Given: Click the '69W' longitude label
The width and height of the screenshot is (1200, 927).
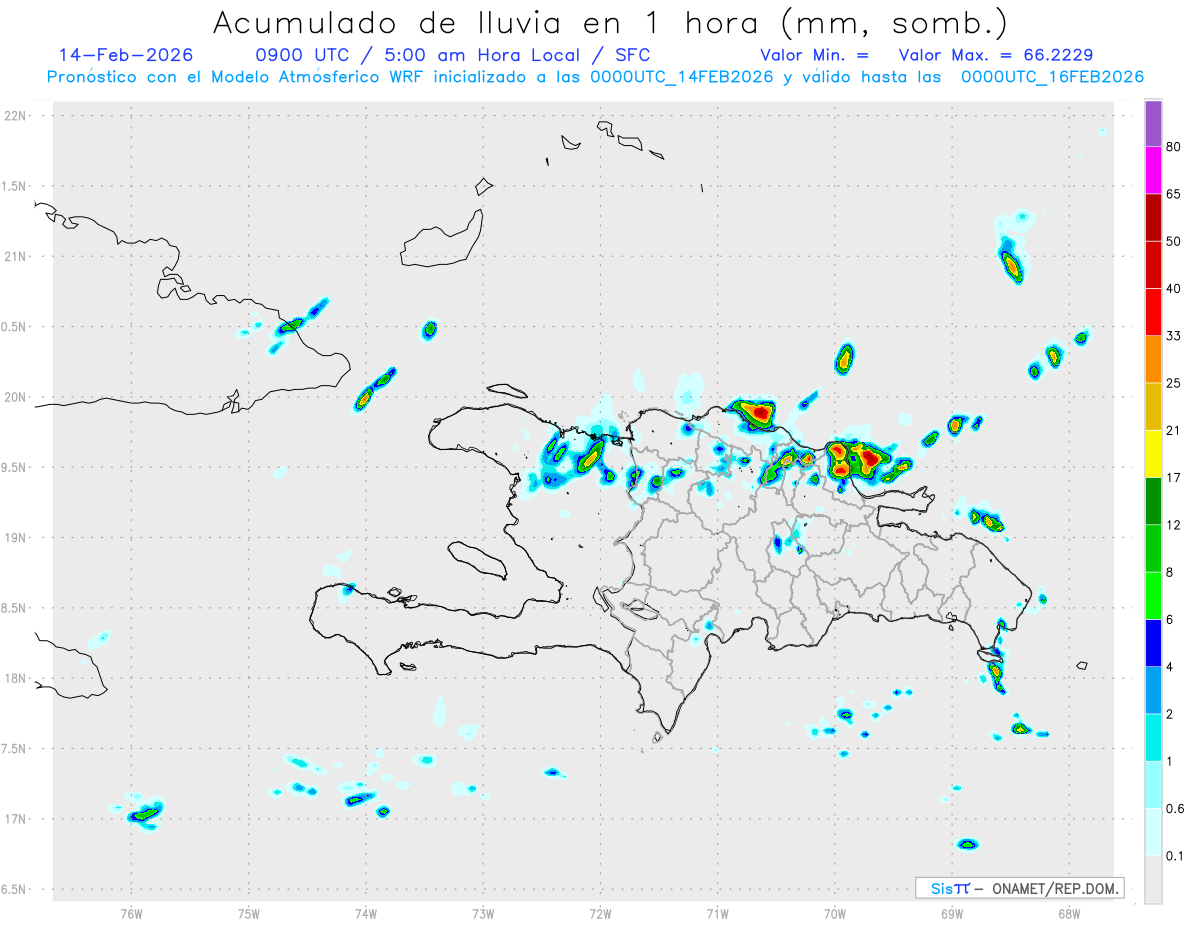Looking at the screenshot, I should pyautogui.click(x=952, y=914).
